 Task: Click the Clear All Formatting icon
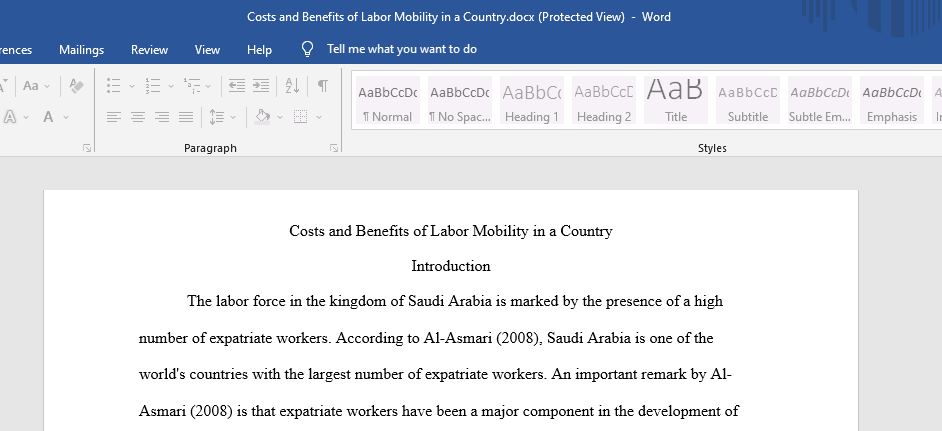[76, 86]
